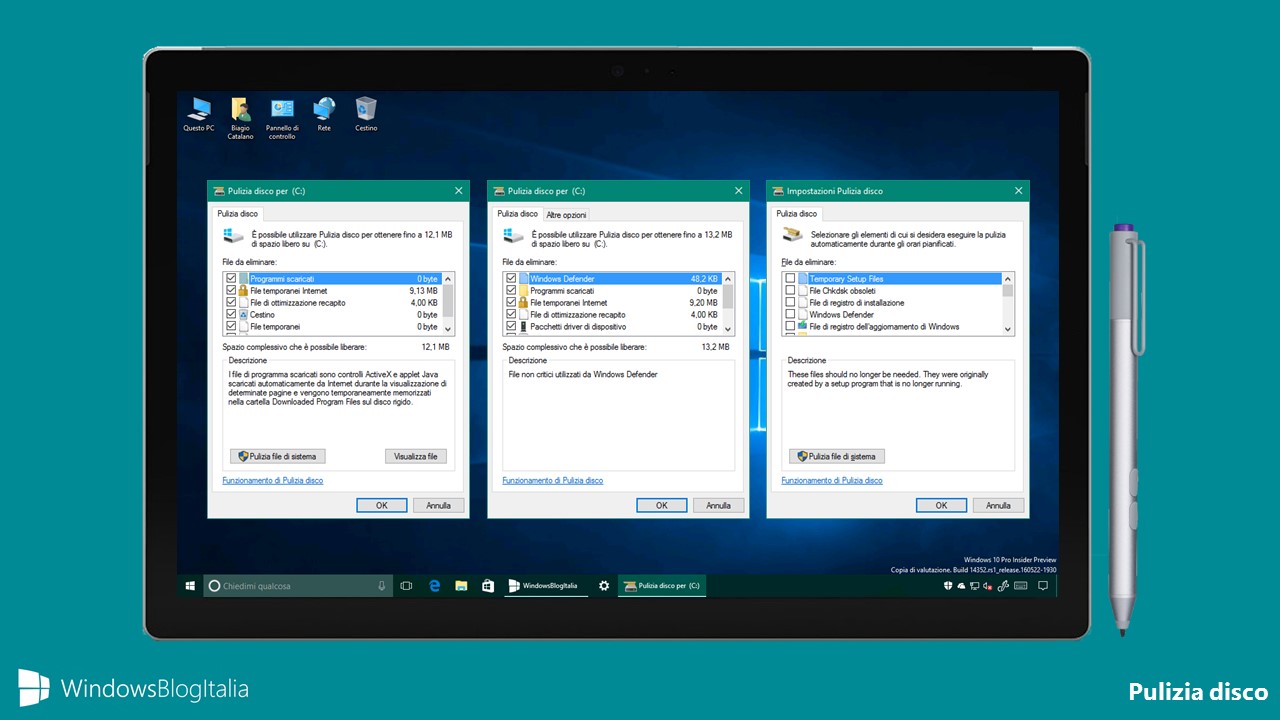
Task: Click Pulizia file di sistema in 12,1 MB dialog
Action: click(x=277, y=456)
